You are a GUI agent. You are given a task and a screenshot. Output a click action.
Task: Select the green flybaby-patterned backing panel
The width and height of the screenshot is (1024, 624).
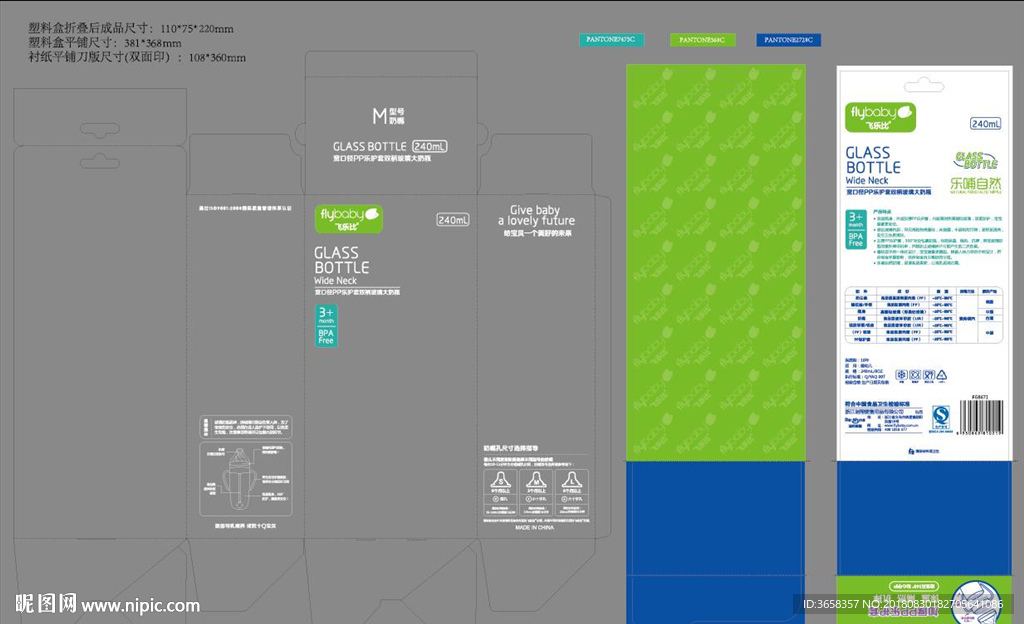[x=716, y=262]
